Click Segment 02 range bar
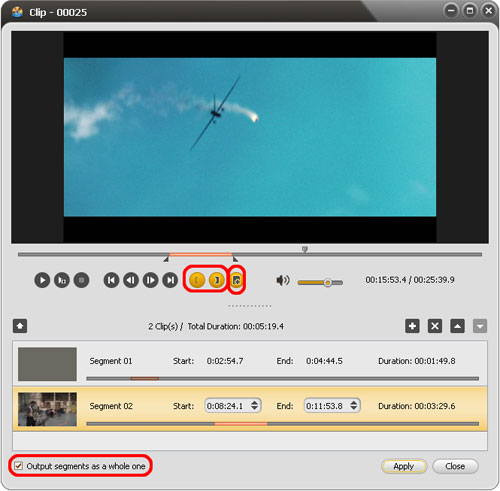500x491 pixels. tap(283, 424)
